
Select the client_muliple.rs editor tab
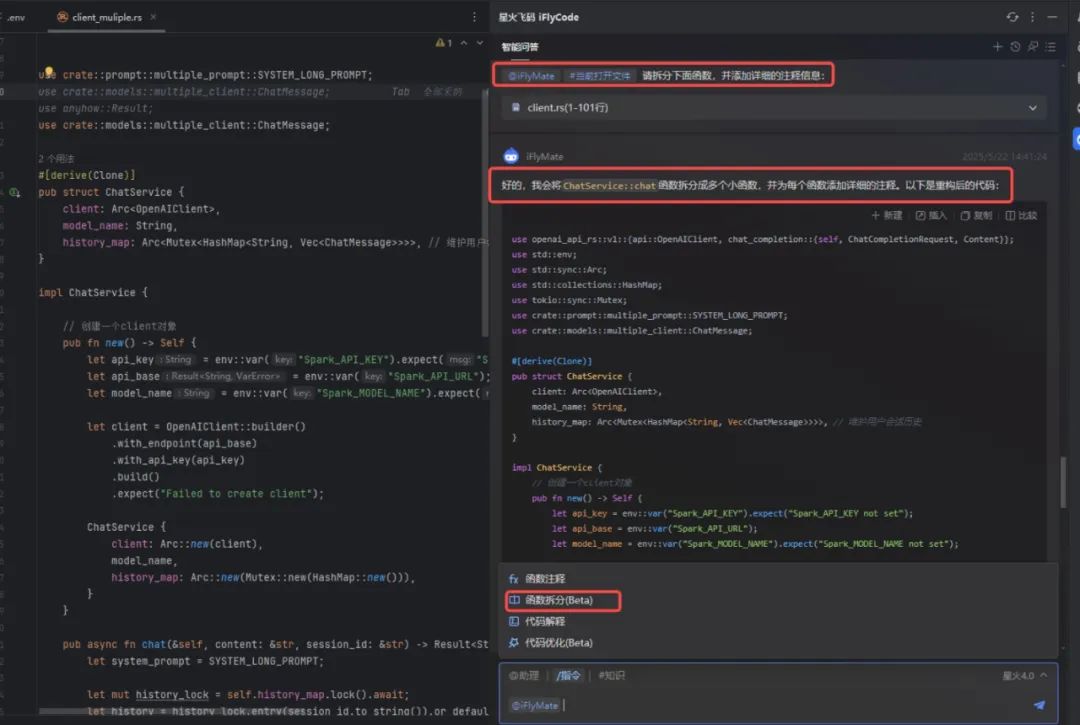107,17
